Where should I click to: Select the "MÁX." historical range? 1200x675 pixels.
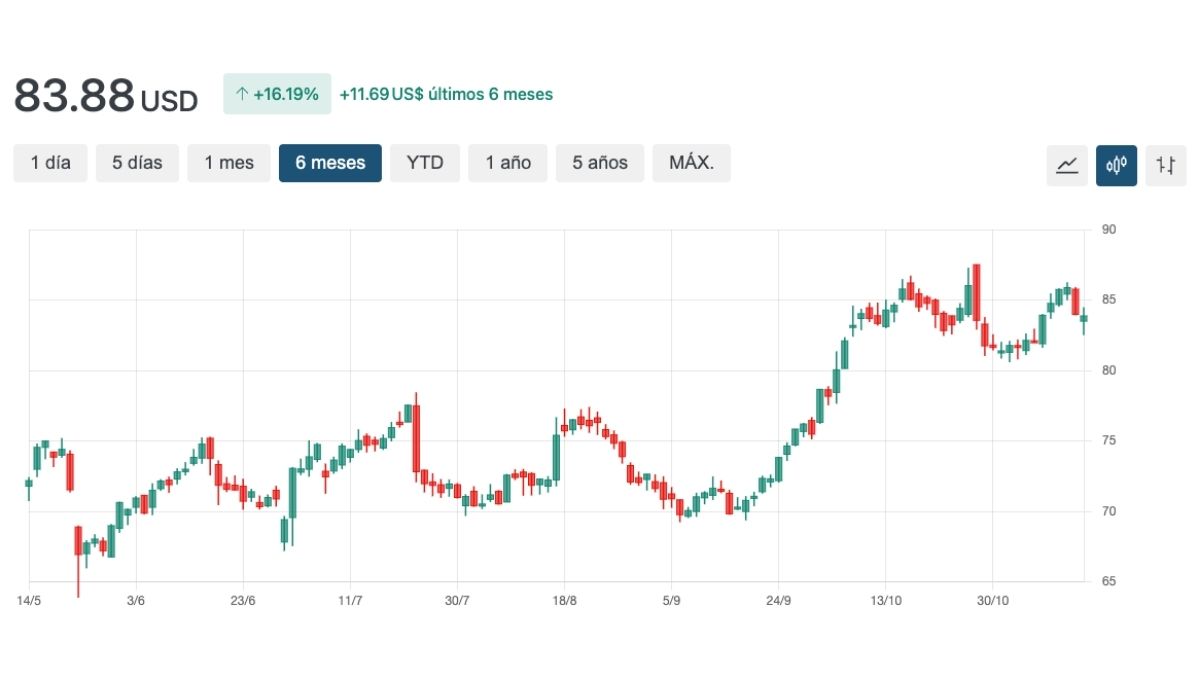pyautogui.click(x=691, y=162)
